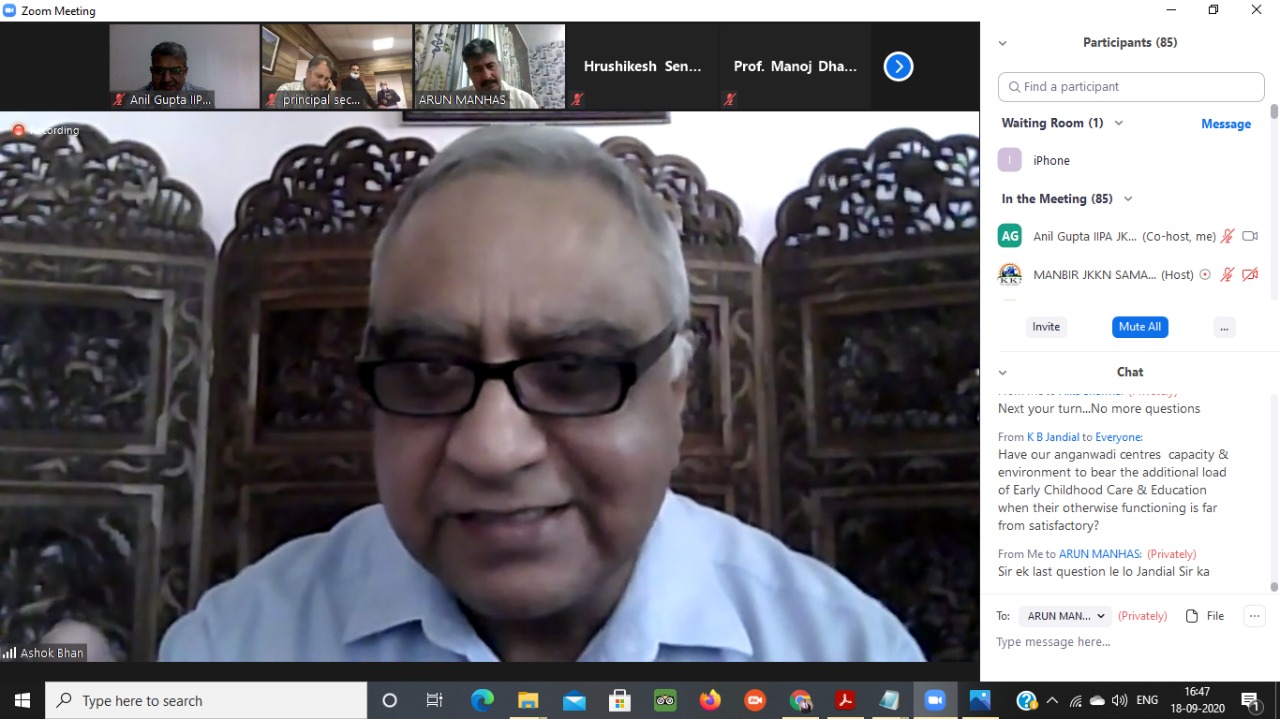Click the Ashok Bhan name label
Image resolution: width=1280 pixels, height=719 pixels.
tap(44, 653)
